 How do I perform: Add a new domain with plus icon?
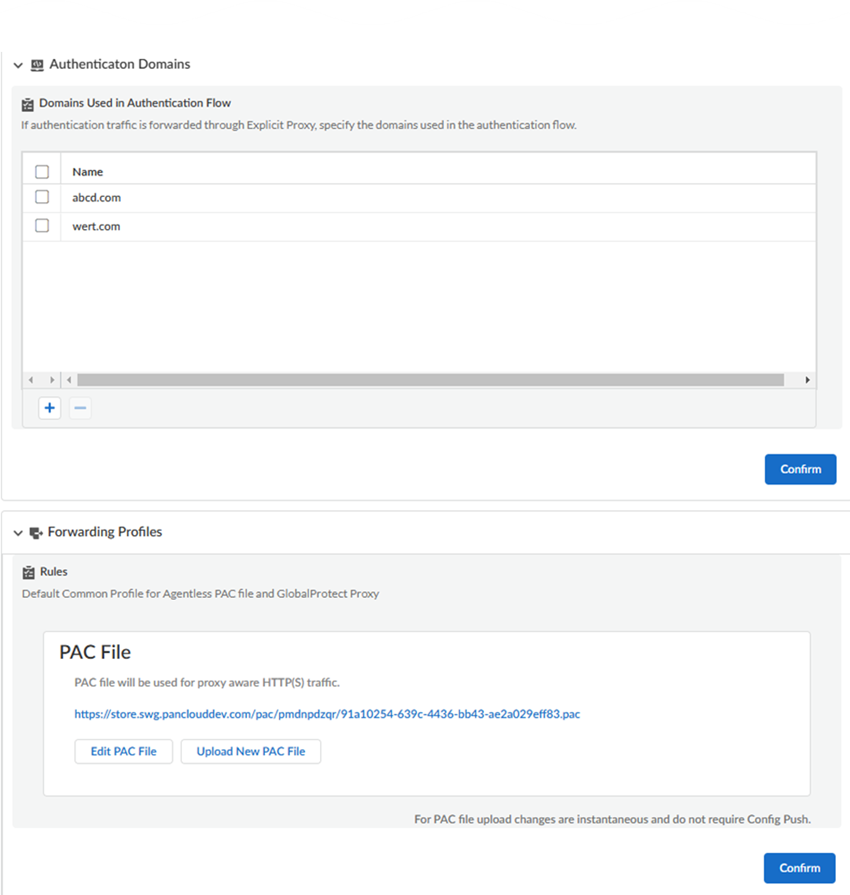[x=49, y=408]
